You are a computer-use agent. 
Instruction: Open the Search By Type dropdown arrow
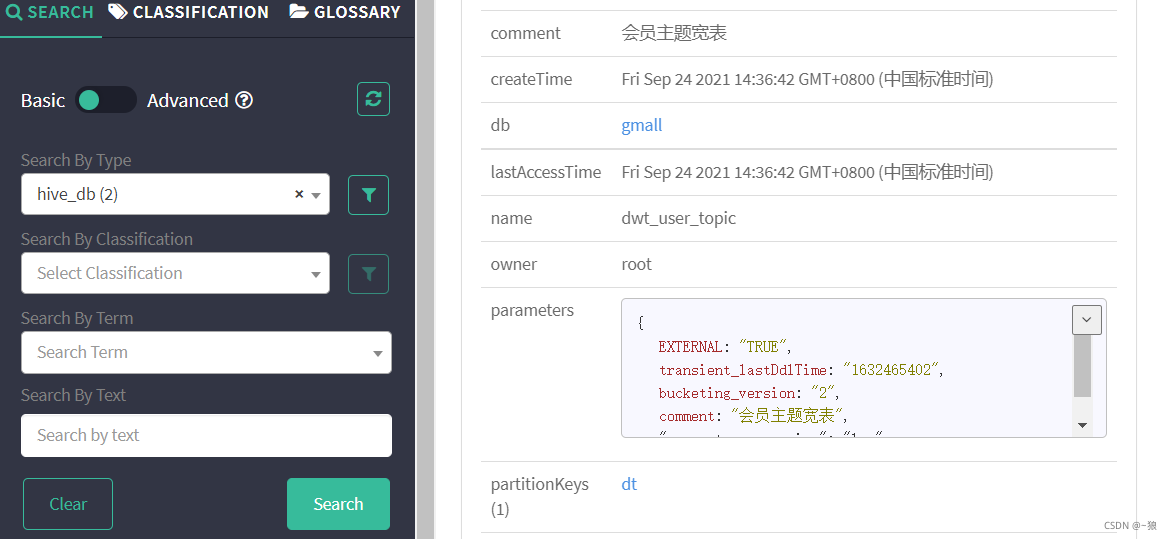[316, 195]
